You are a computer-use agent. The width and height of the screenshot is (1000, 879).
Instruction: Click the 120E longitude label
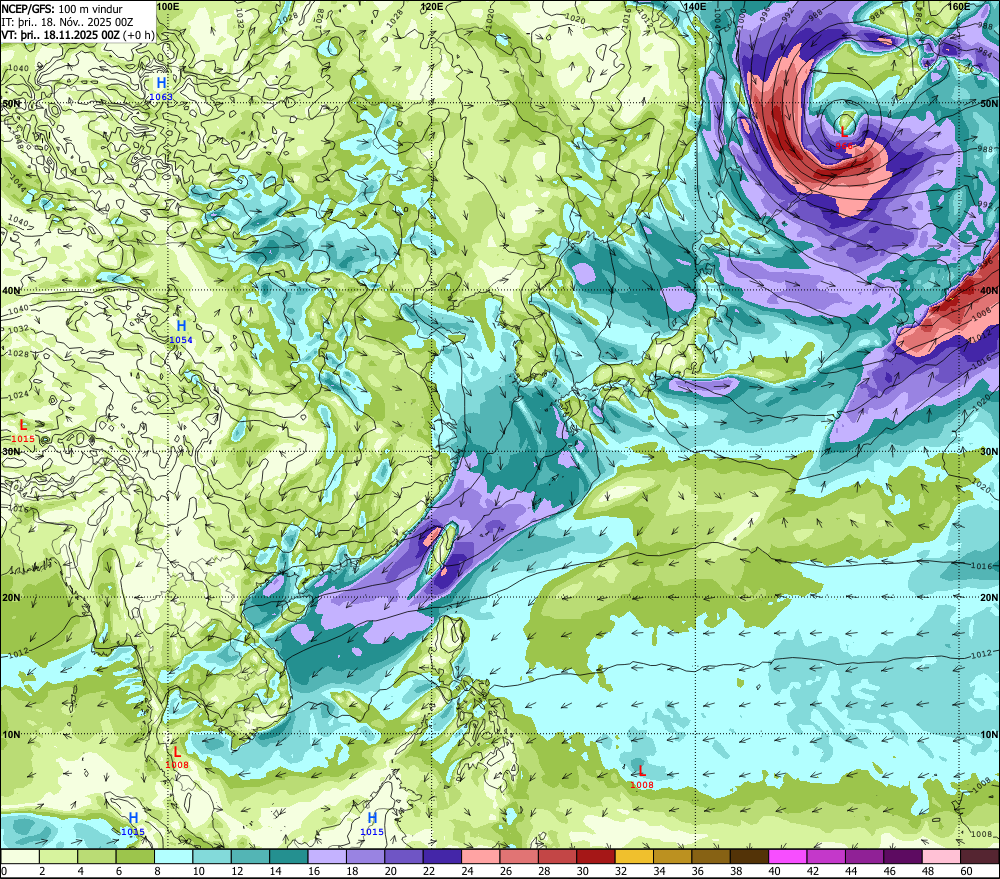[432, 6]
